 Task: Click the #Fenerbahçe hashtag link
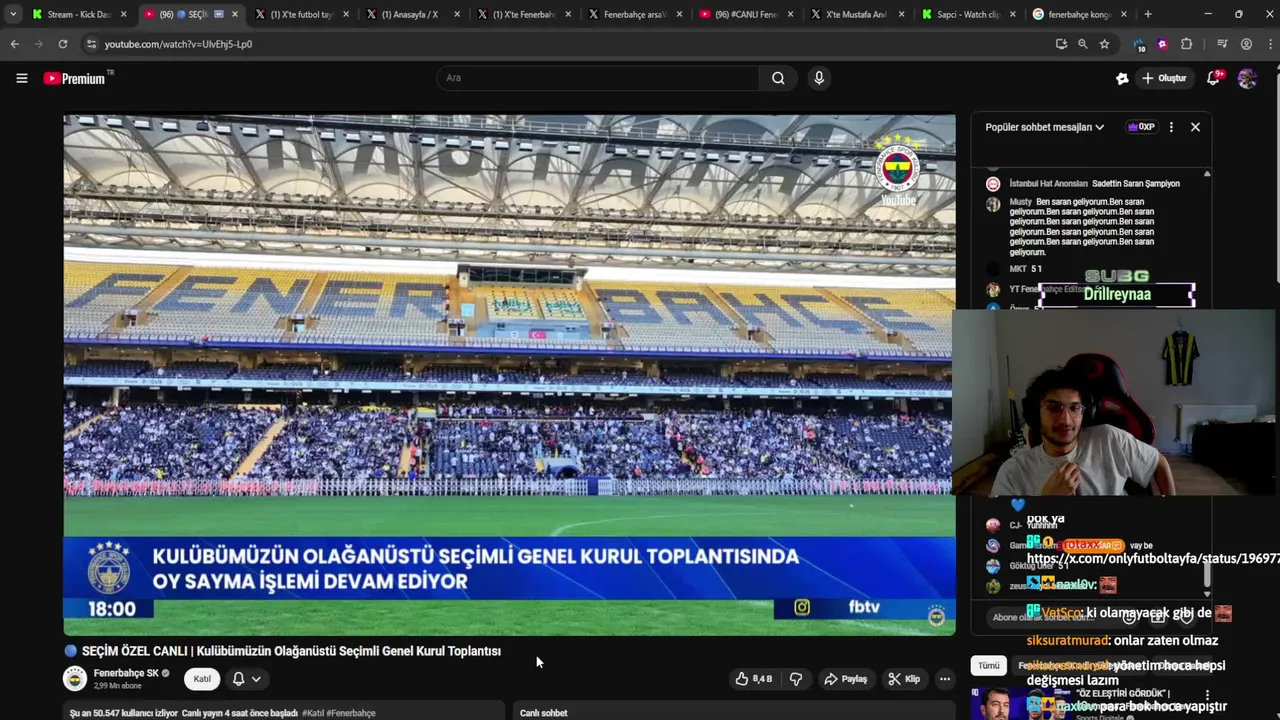pos(351,713)
